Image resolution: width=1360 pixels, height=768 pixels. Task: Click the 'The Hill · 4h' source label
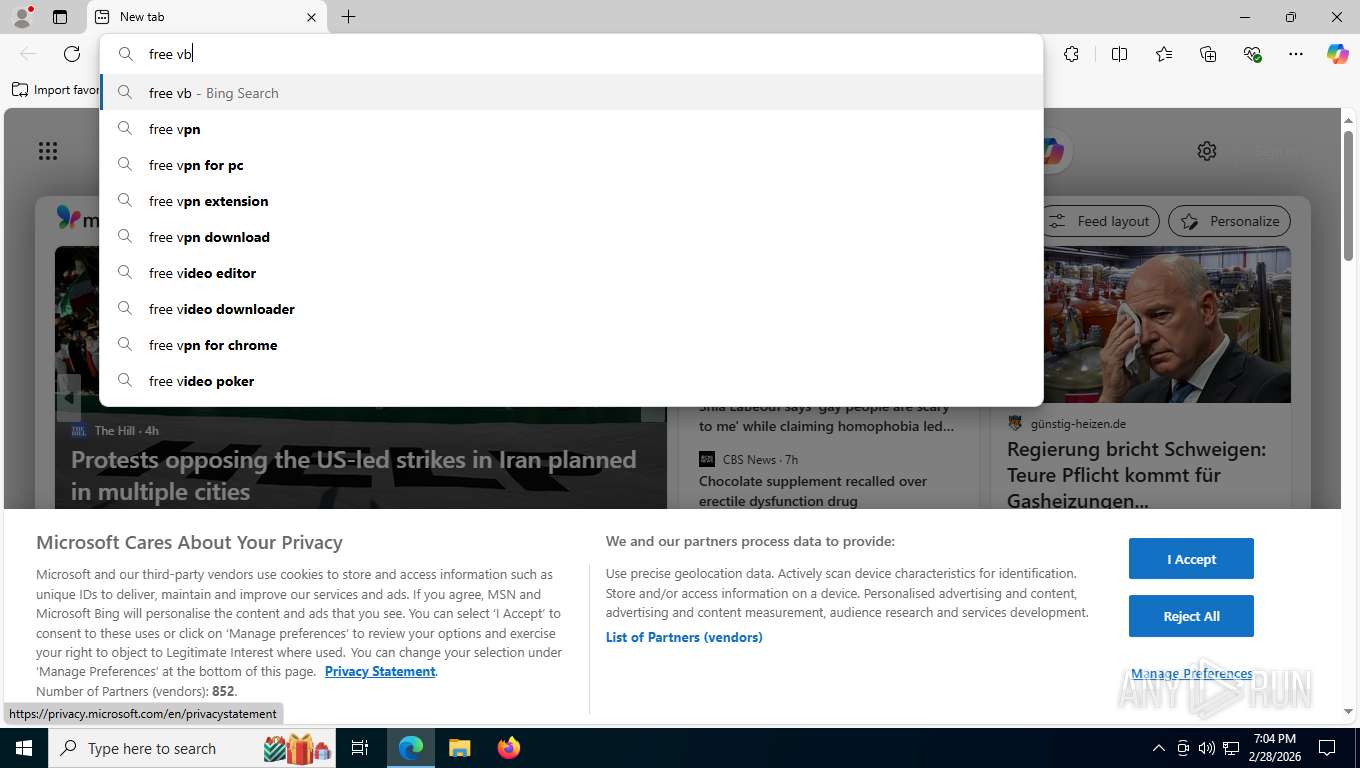click(115, 430)
